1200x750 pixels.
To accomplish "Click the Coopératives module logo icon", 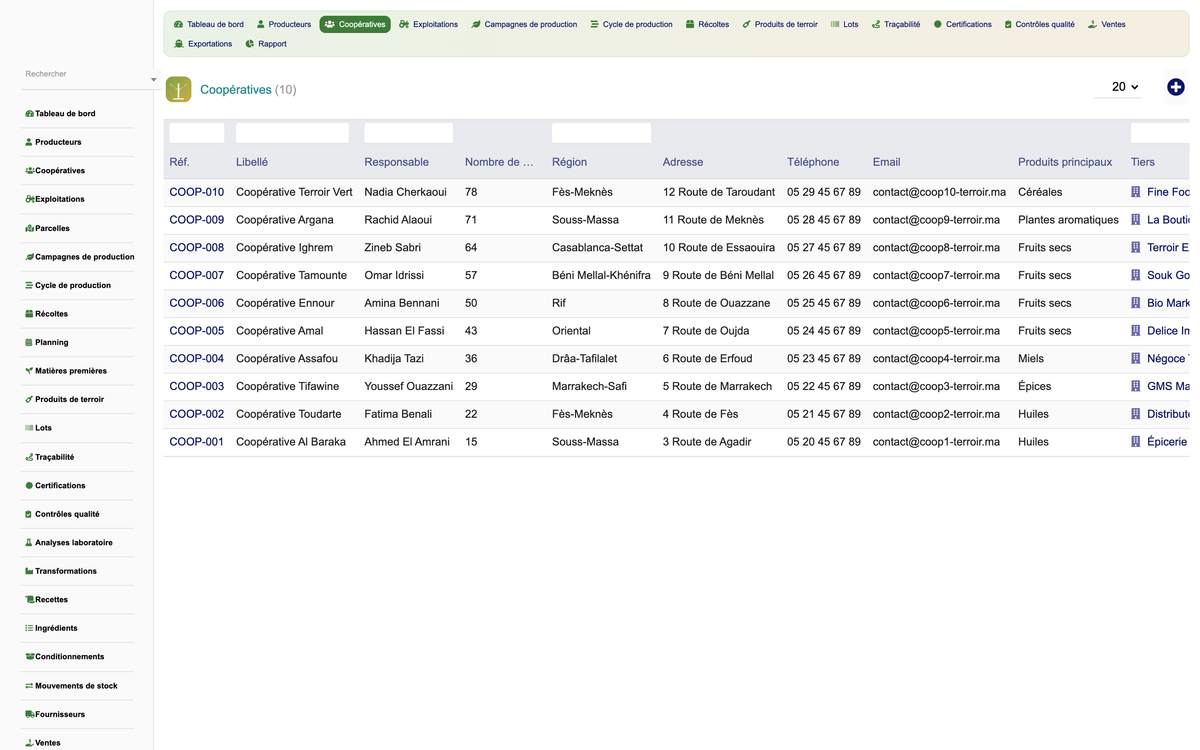I will [178, 89].
